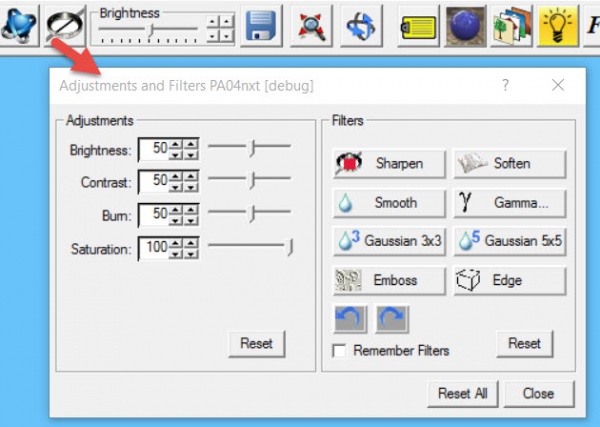Click the Saturation slider thumb
600x427 pixels.
point(290,247)
